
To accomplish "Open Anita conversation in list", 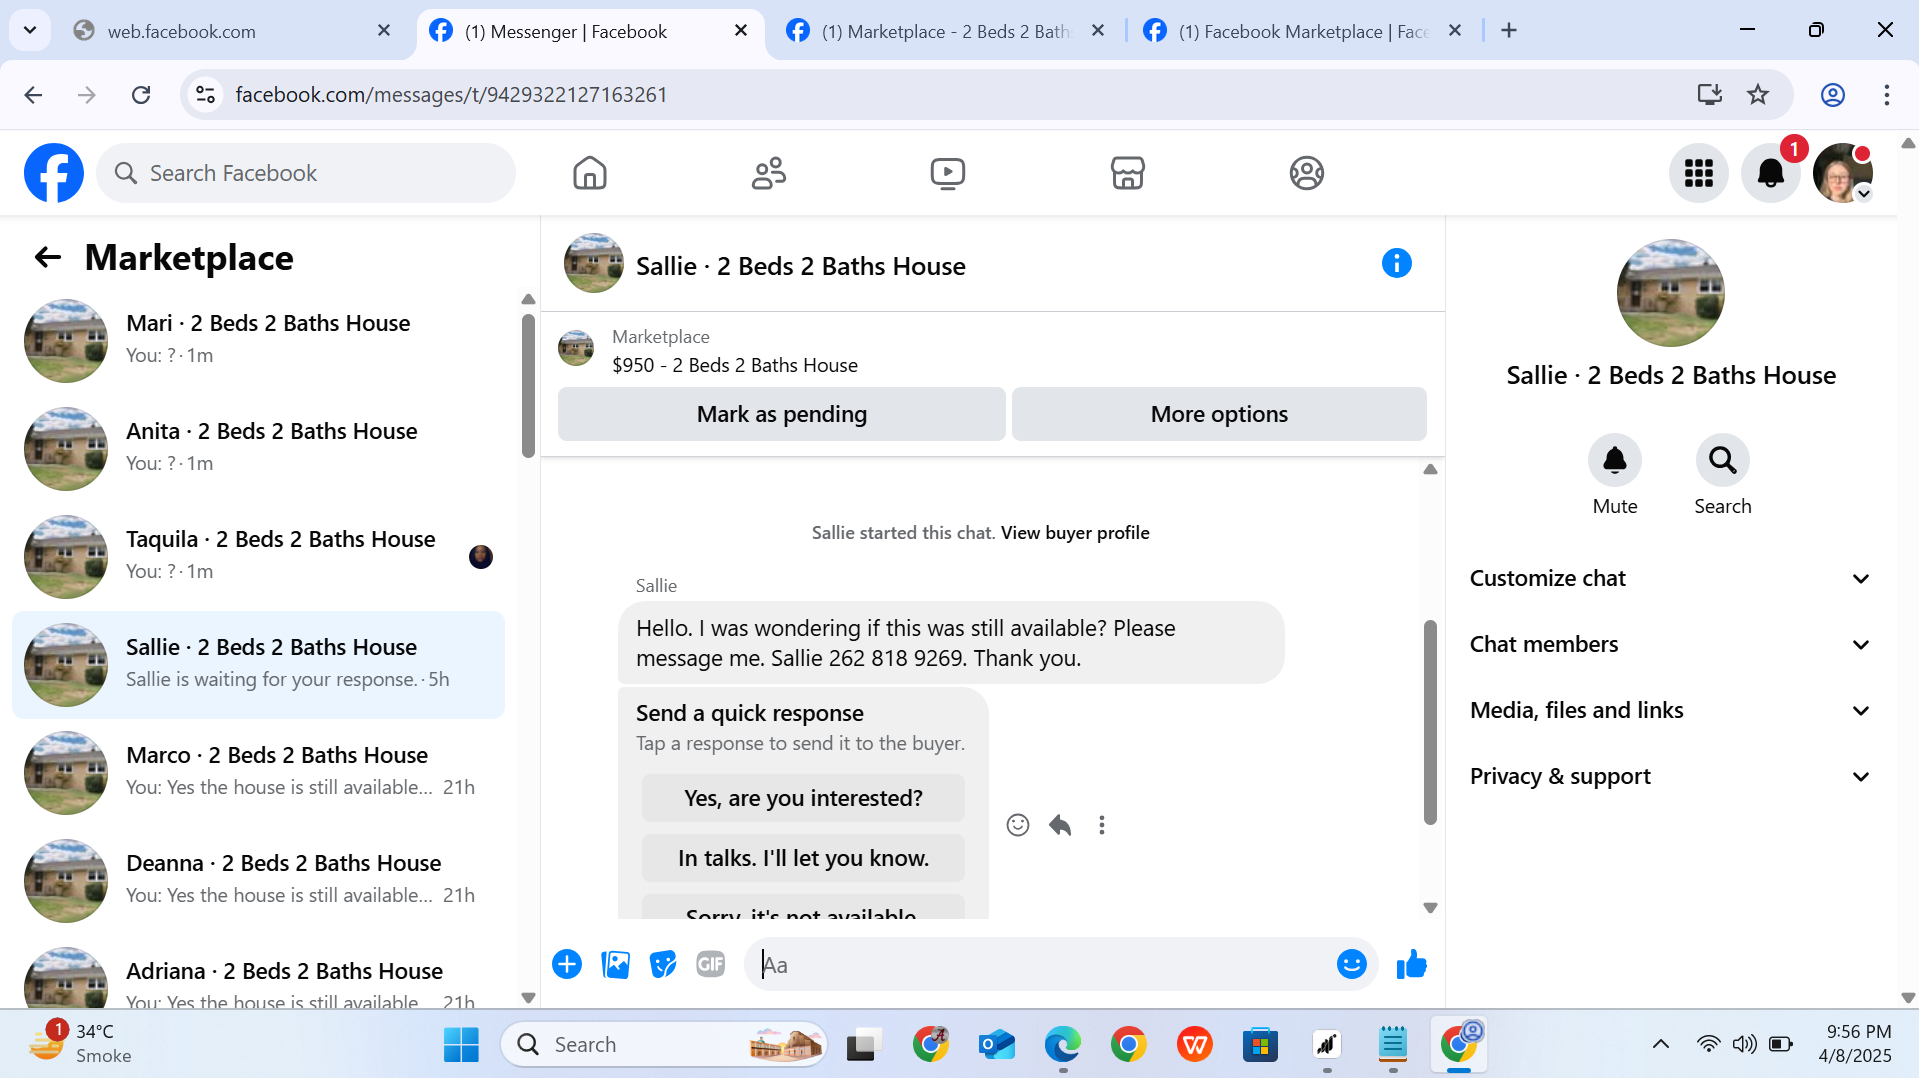I will 259,448.
